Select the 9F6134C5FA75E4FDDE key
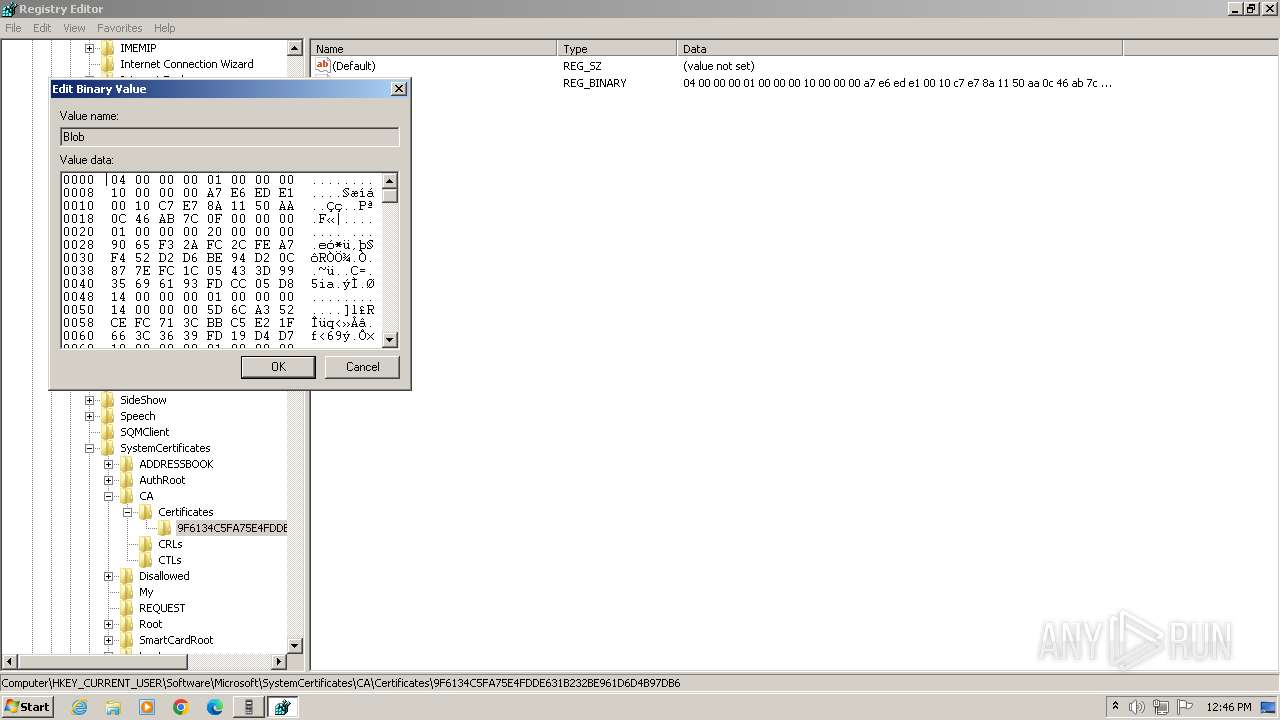This screenshot has width=1280, height=720. tap(231, 528)
